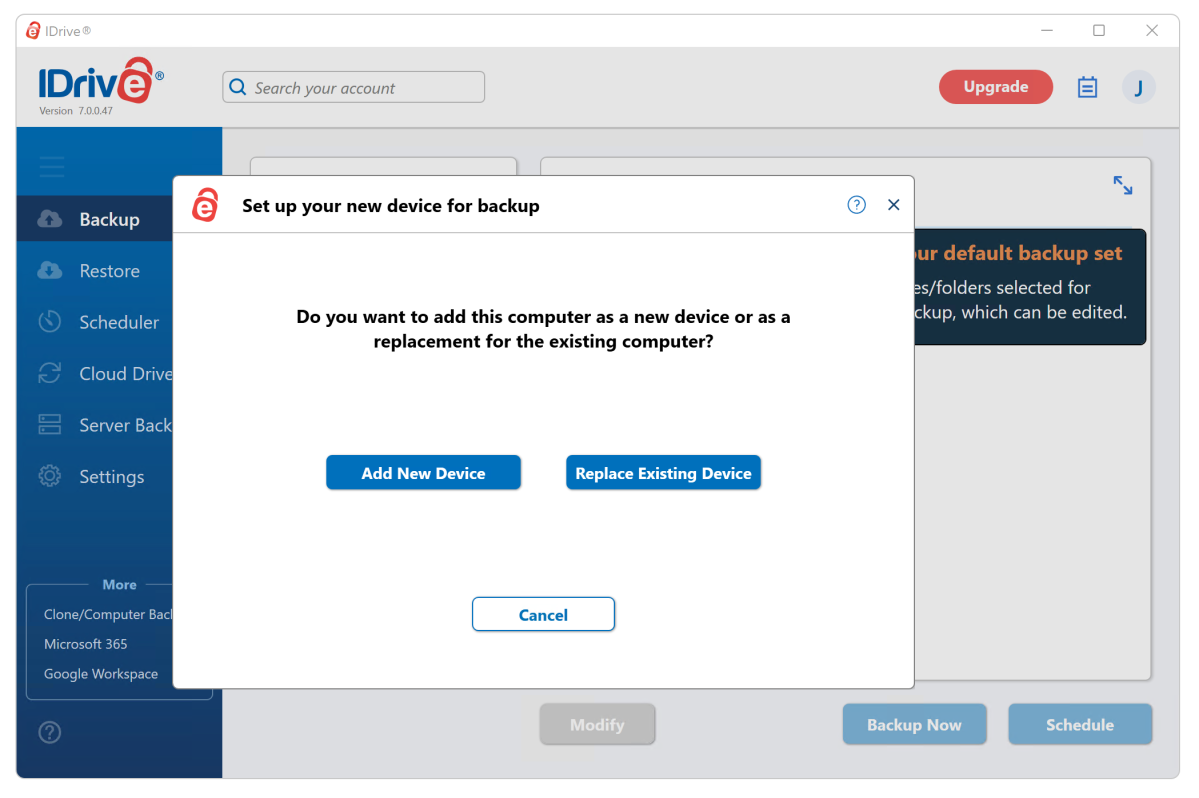The image size is (1199, 798).
Task: Minimize the IDrive window
Action: pyautogui.click(x=1047, y=31)
